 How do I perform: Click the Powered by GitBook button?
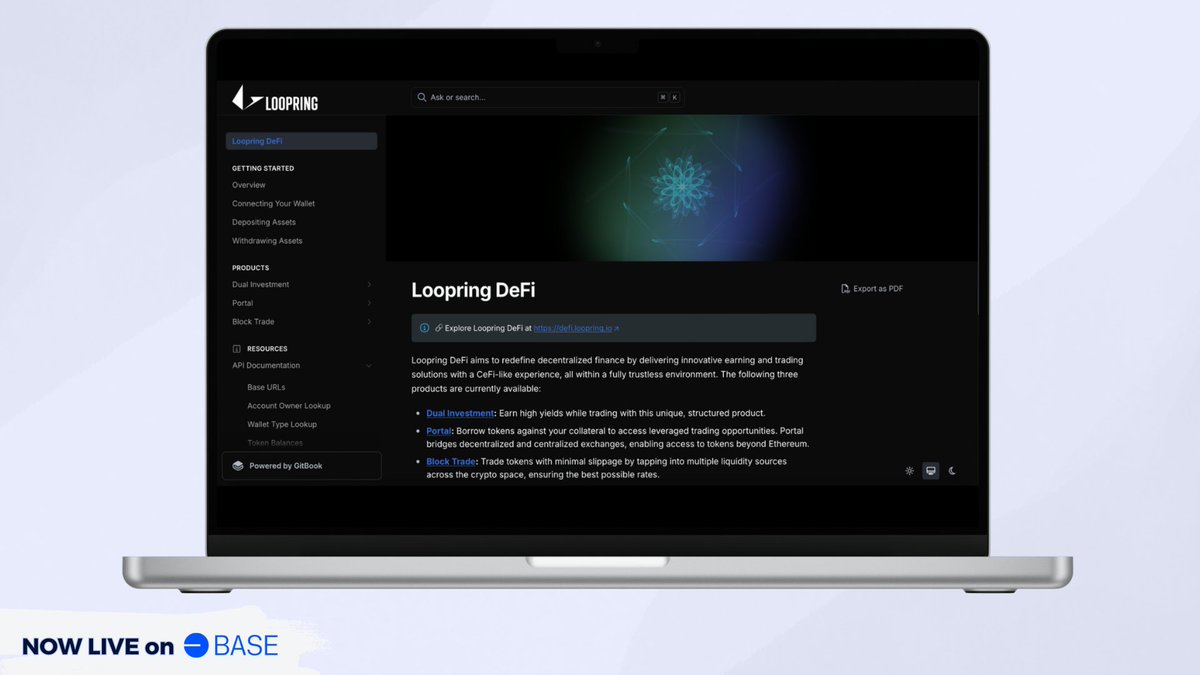[x=301, y=466]
